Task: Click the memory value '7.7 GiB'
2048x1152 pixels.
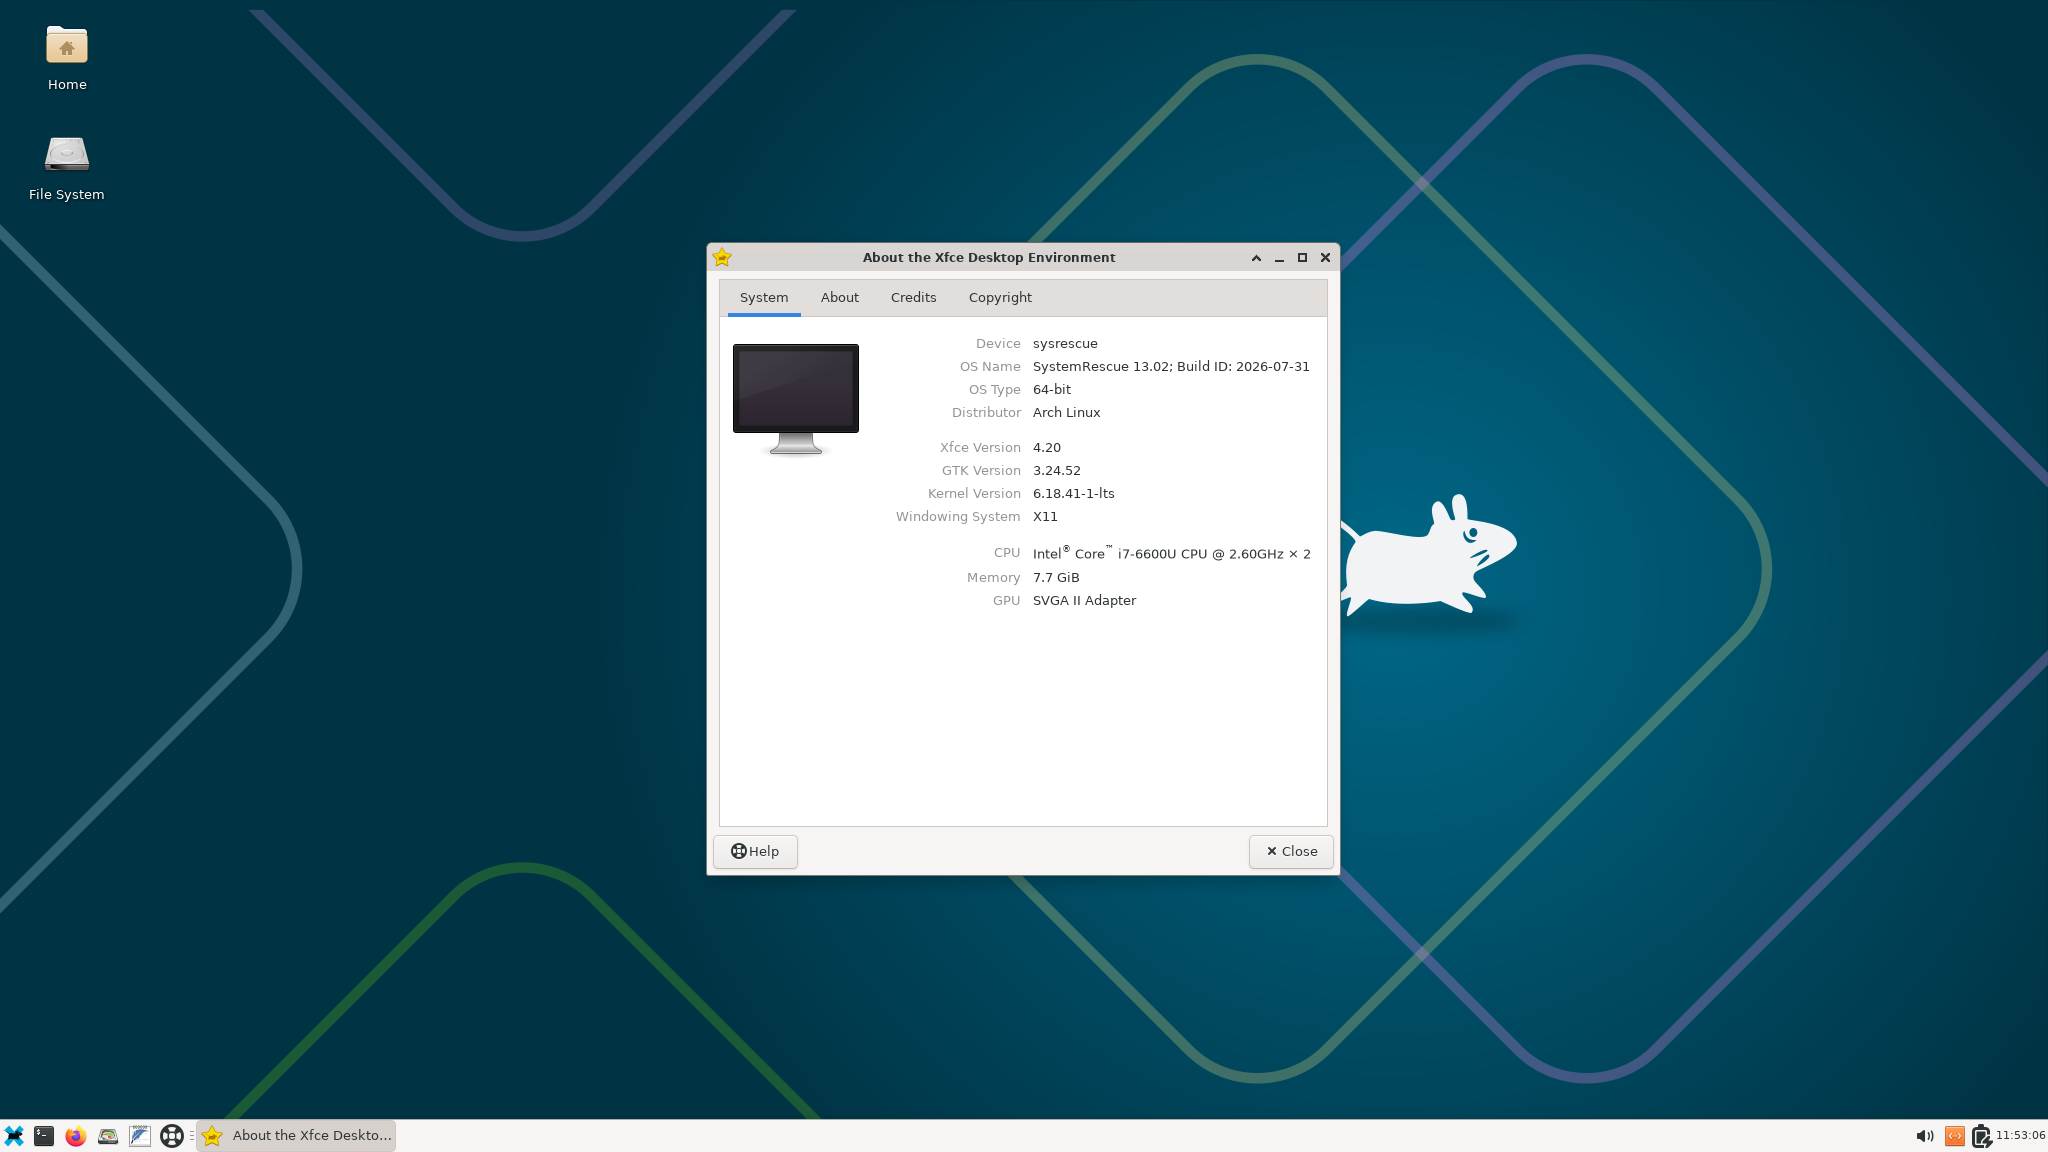Action: tap(1056, 578)
